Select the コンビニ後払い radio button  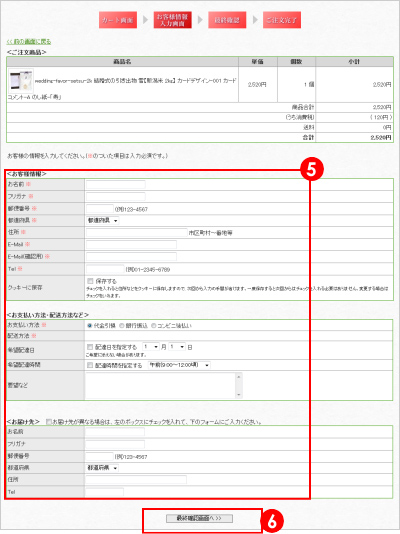click(x=154, y=326)
